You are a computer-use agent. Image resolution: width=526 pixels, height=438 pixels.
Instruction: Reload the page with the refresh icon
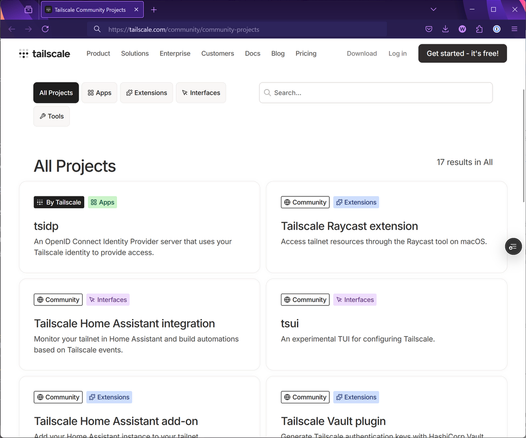[45, 29]
